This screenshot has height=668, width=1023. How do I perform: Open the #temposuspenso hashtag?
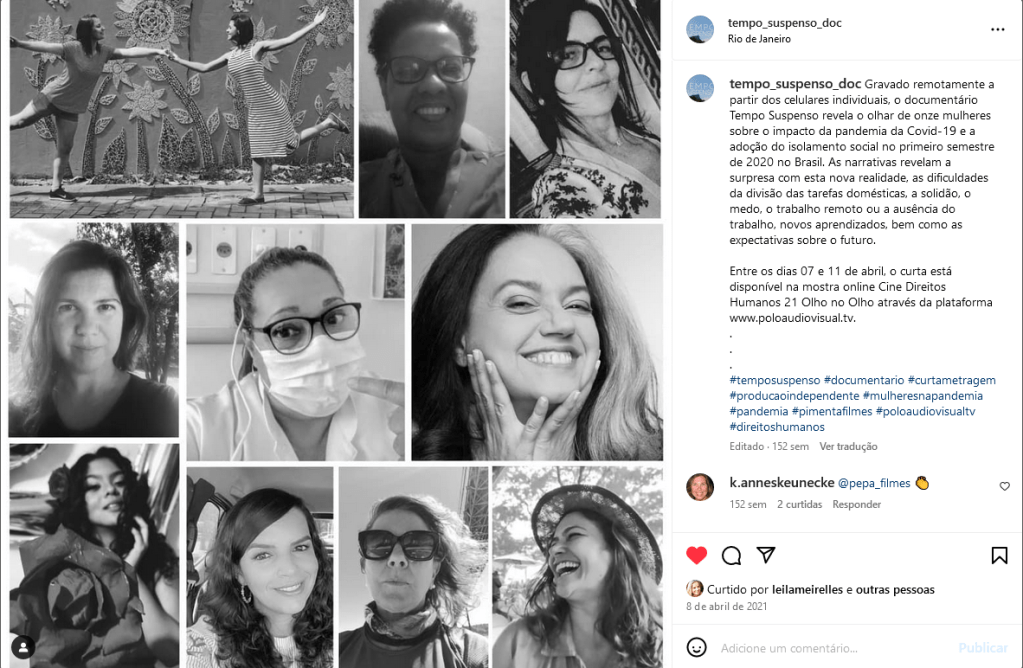[774, 380]
